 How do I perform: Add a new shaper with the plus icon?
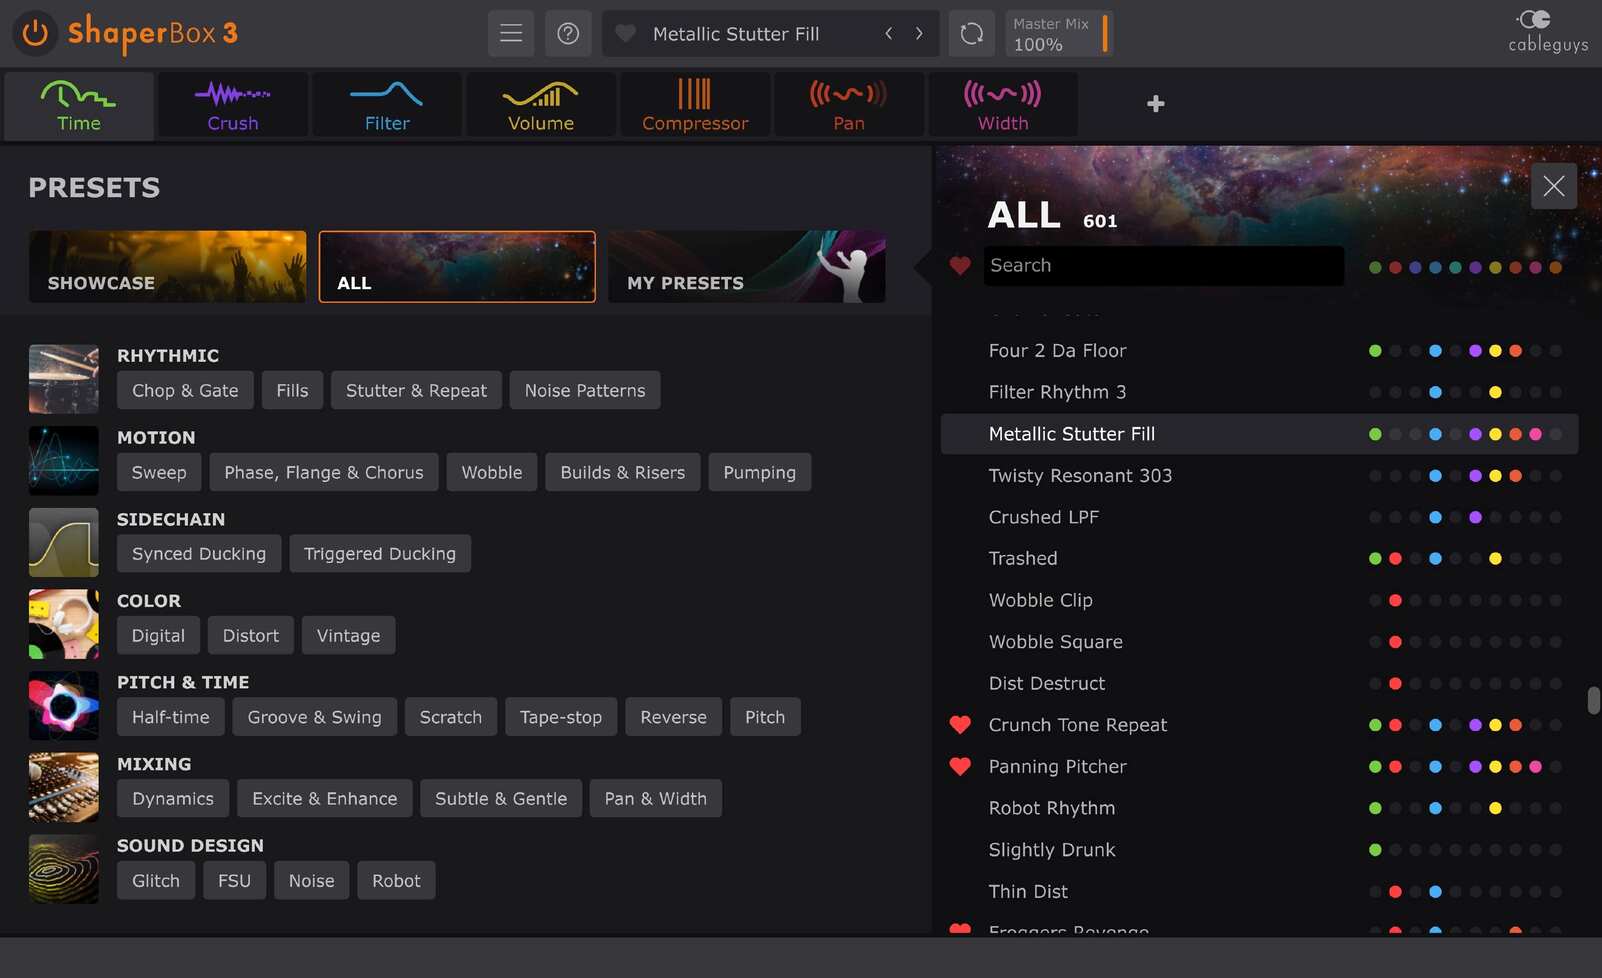click(1155, 103)
